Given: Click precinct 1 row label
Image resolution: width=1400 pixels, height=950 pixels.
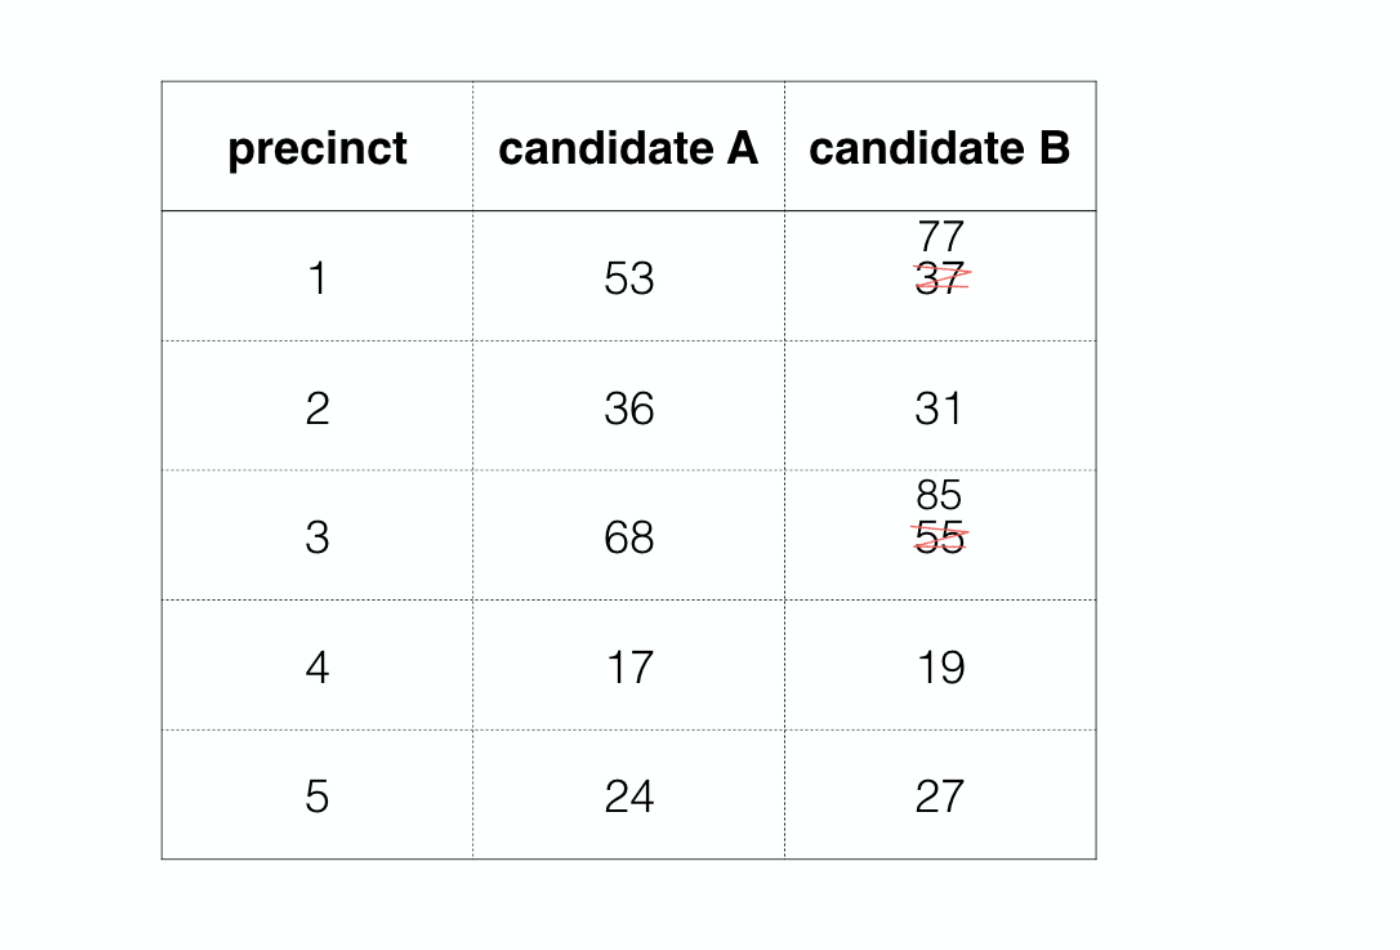Looking at the screenshot, I should click(317, 278).
